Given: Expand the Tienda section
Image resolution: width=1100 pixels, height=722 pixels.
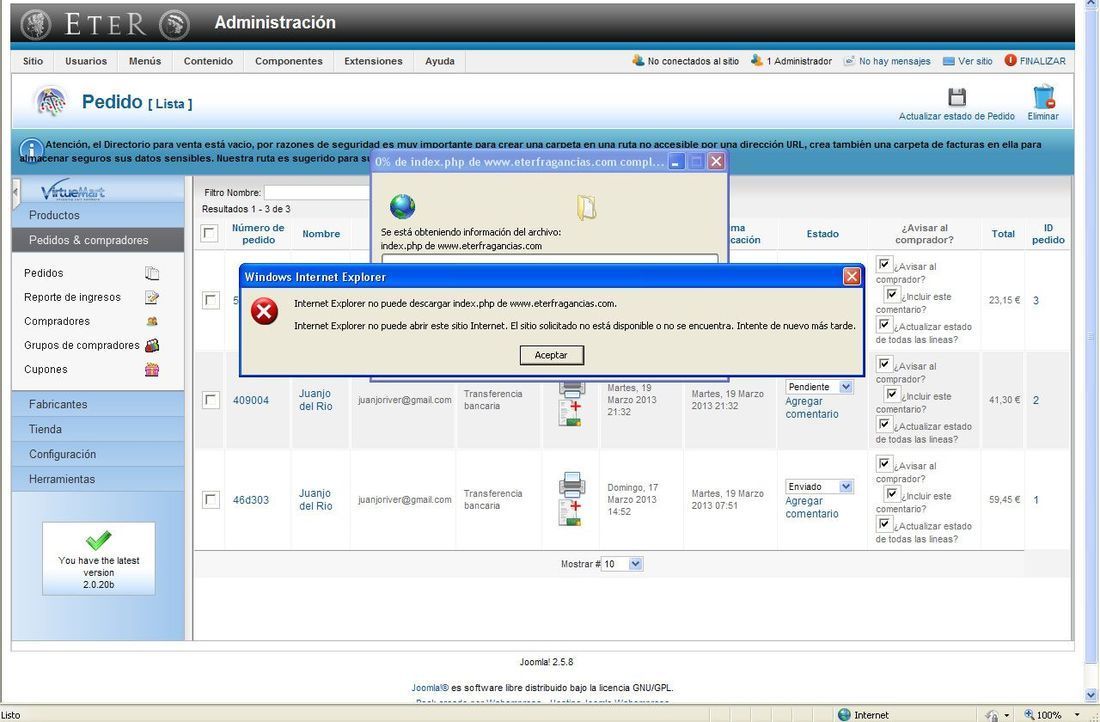Looking at the screenshot, I should (x=98, y=429).
